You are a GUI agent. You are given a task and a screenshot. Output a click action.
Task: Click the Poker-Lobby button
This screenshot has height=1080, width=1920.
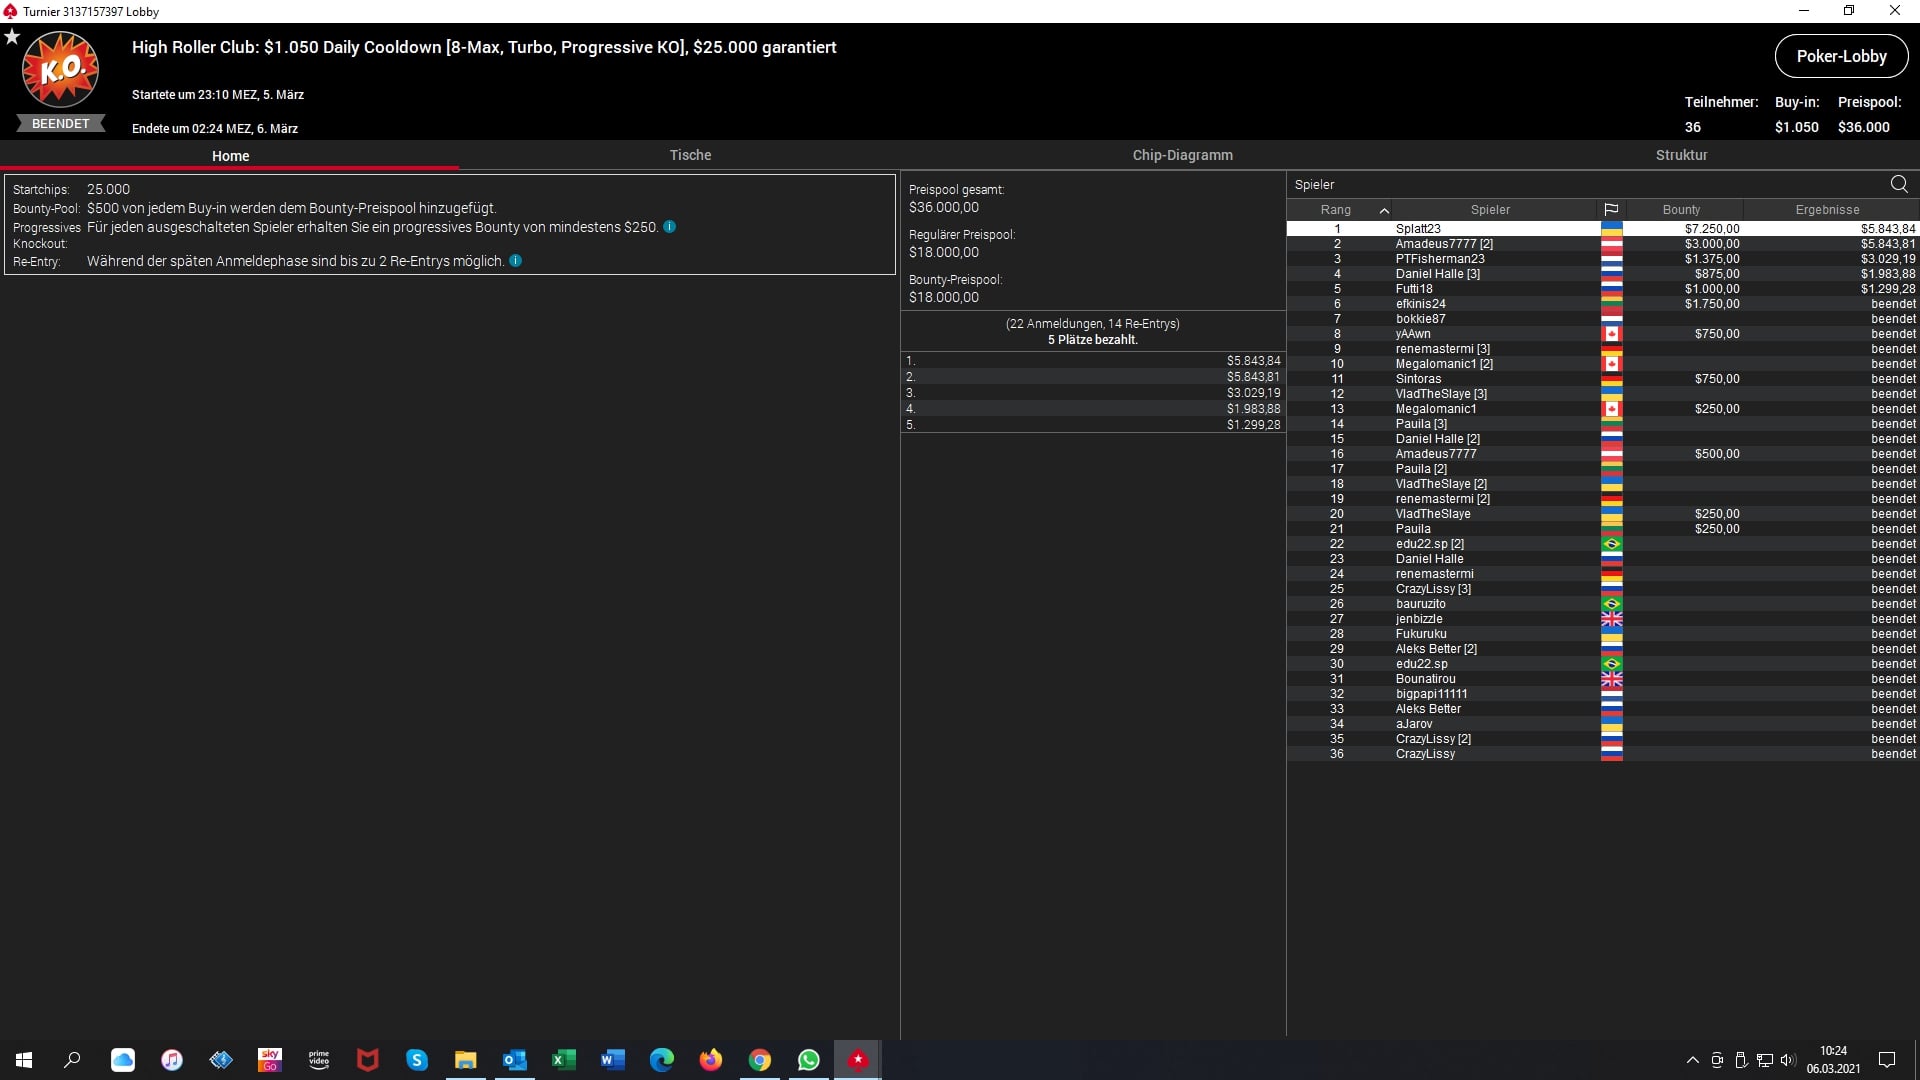click(1841, 56)
